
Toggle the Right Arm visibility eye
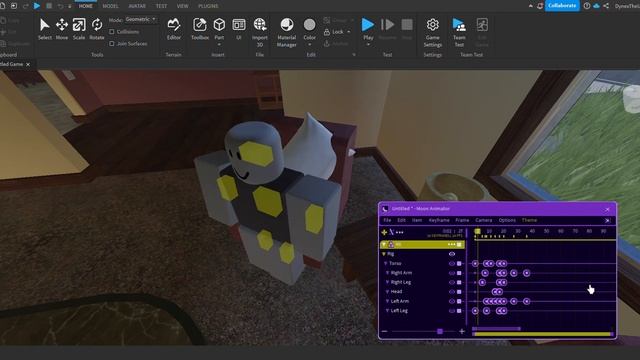click(x=452, y=273)
